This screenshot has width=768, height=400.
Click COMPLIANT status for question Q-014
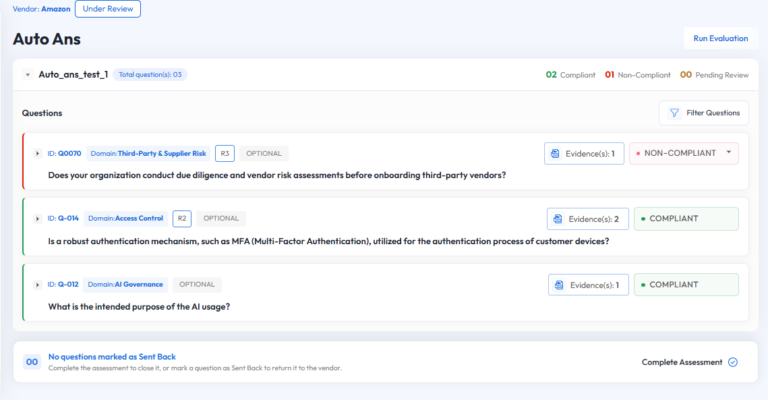(x=686, y=219)
